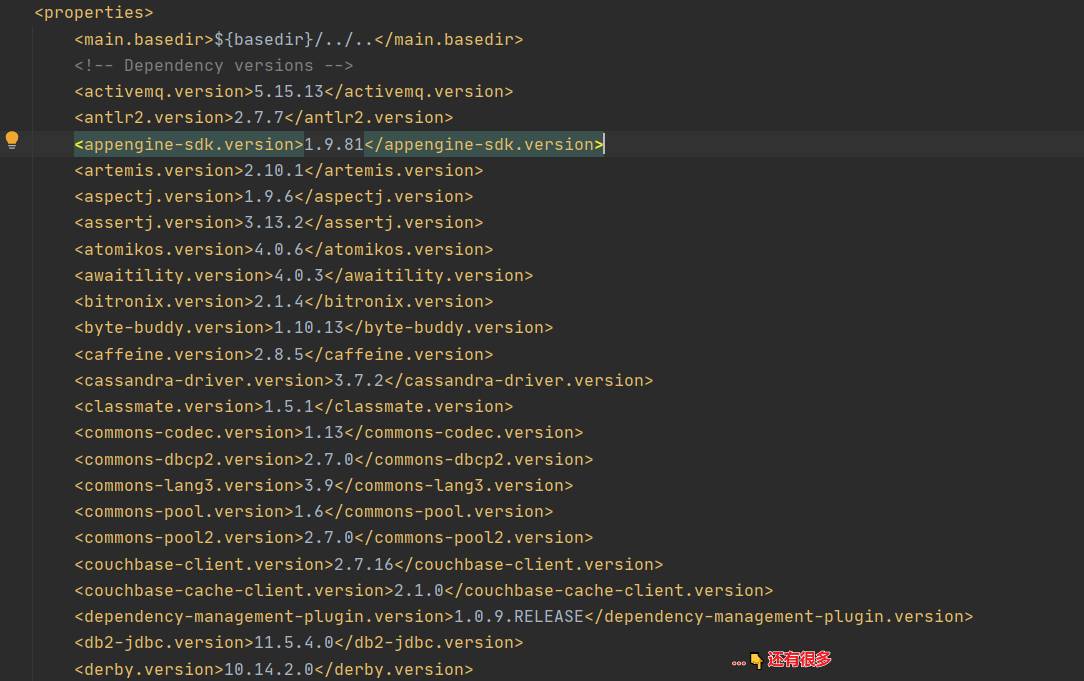Screen dimensions: 1084x681
Task: Click the appengine-sdk version value 1.9.81
Action: 334,144
